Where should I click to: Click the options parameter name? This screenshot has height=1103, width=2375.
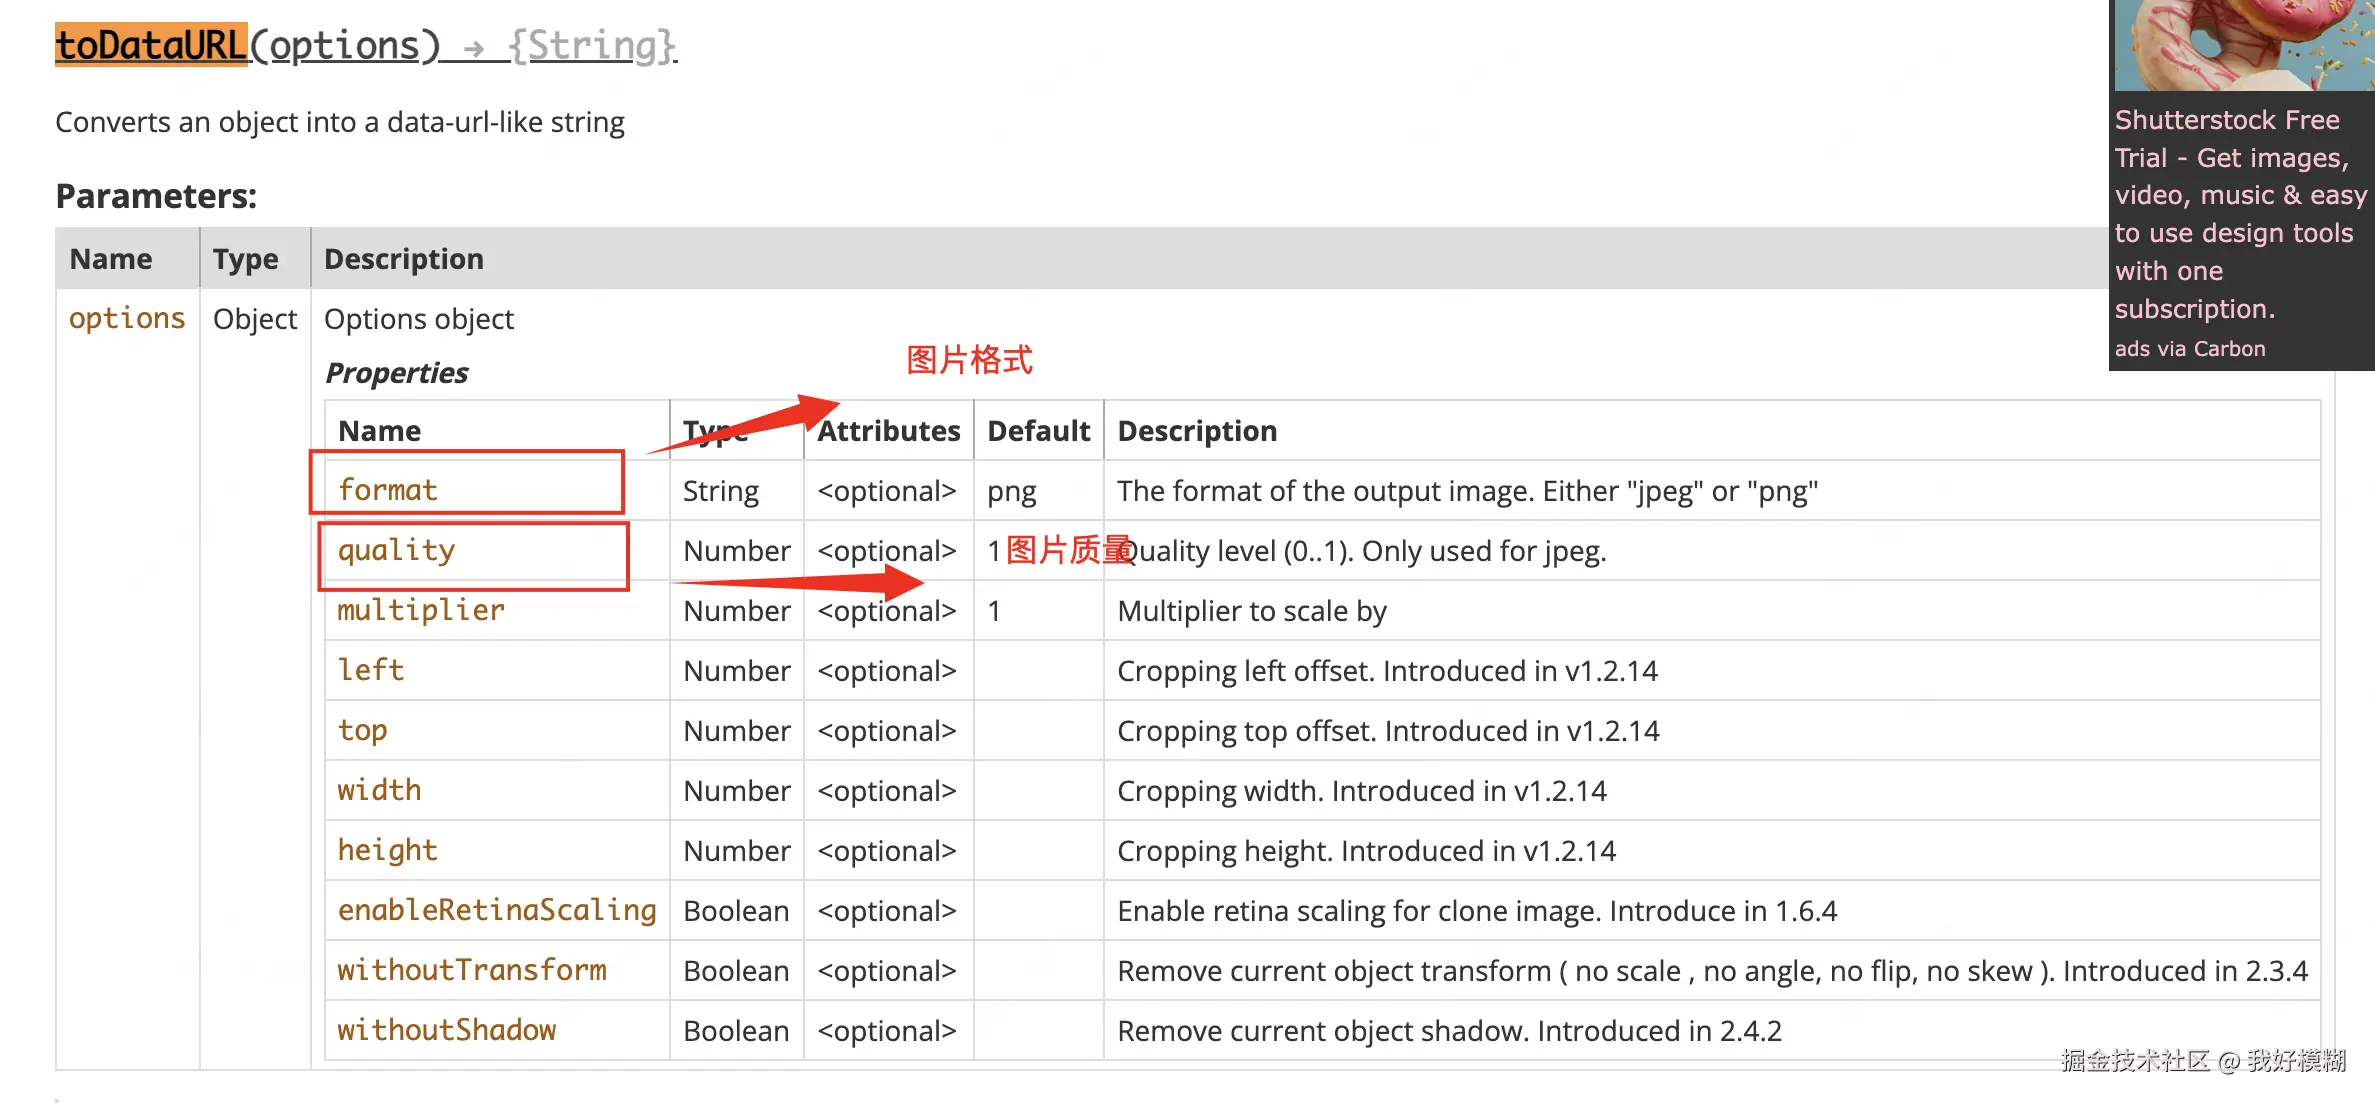[127, 318]
